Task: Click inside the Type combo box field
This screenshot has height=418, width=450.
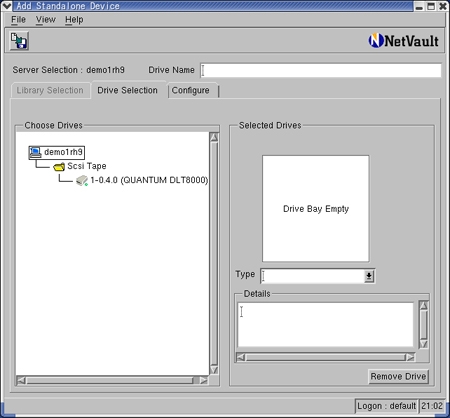Action: [312, 276]
